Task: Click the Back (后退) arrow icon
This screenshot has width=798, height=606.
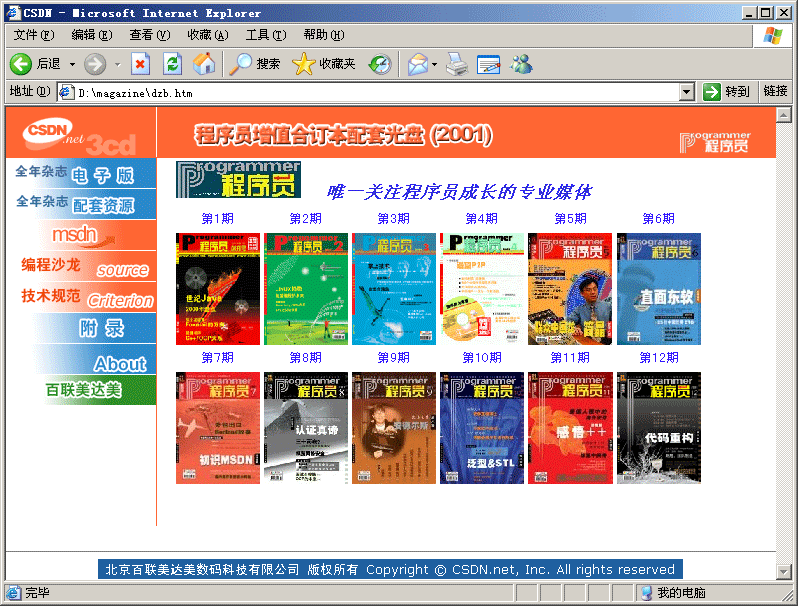Action: [x=21, y=64]
